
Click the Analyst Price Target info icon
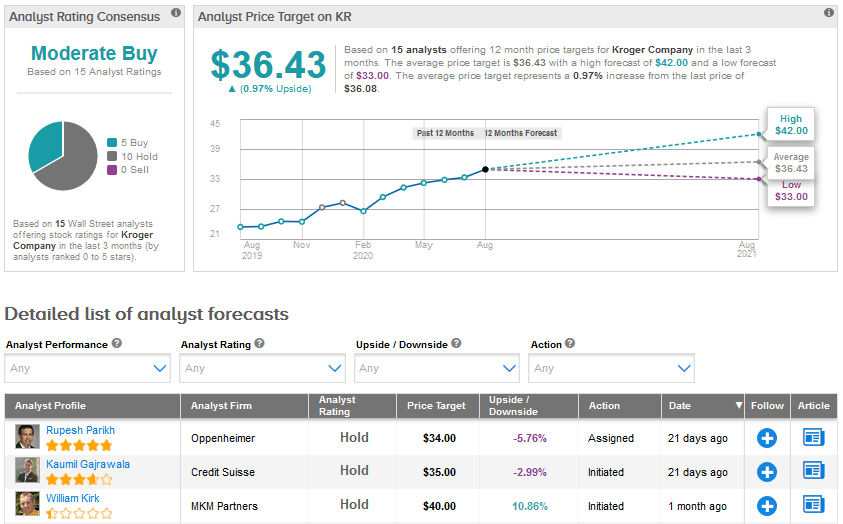click(x=828, y=13)
